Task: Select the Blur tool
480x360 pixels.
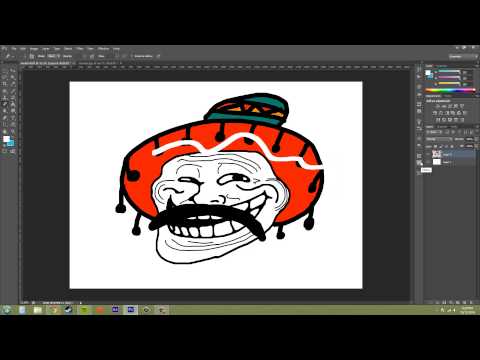Action: [4, 111]
